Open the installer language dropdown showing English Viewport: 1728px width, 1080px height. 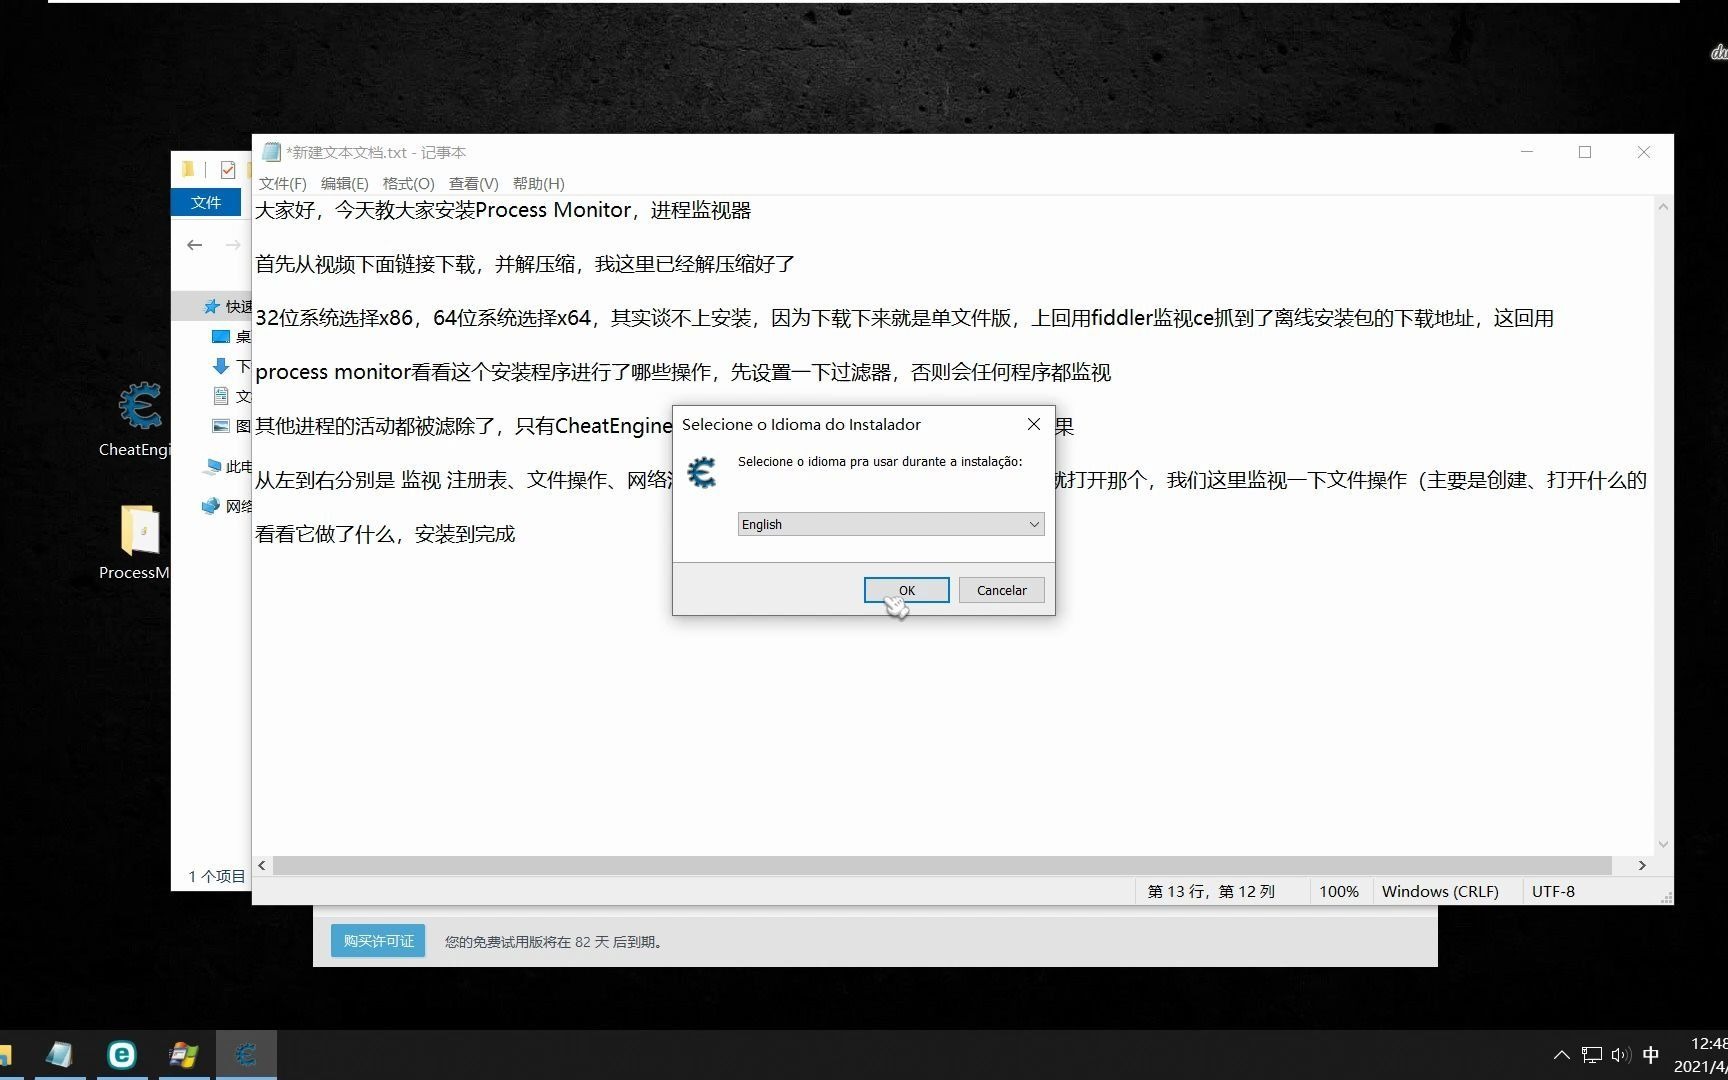tap(891, 524)
